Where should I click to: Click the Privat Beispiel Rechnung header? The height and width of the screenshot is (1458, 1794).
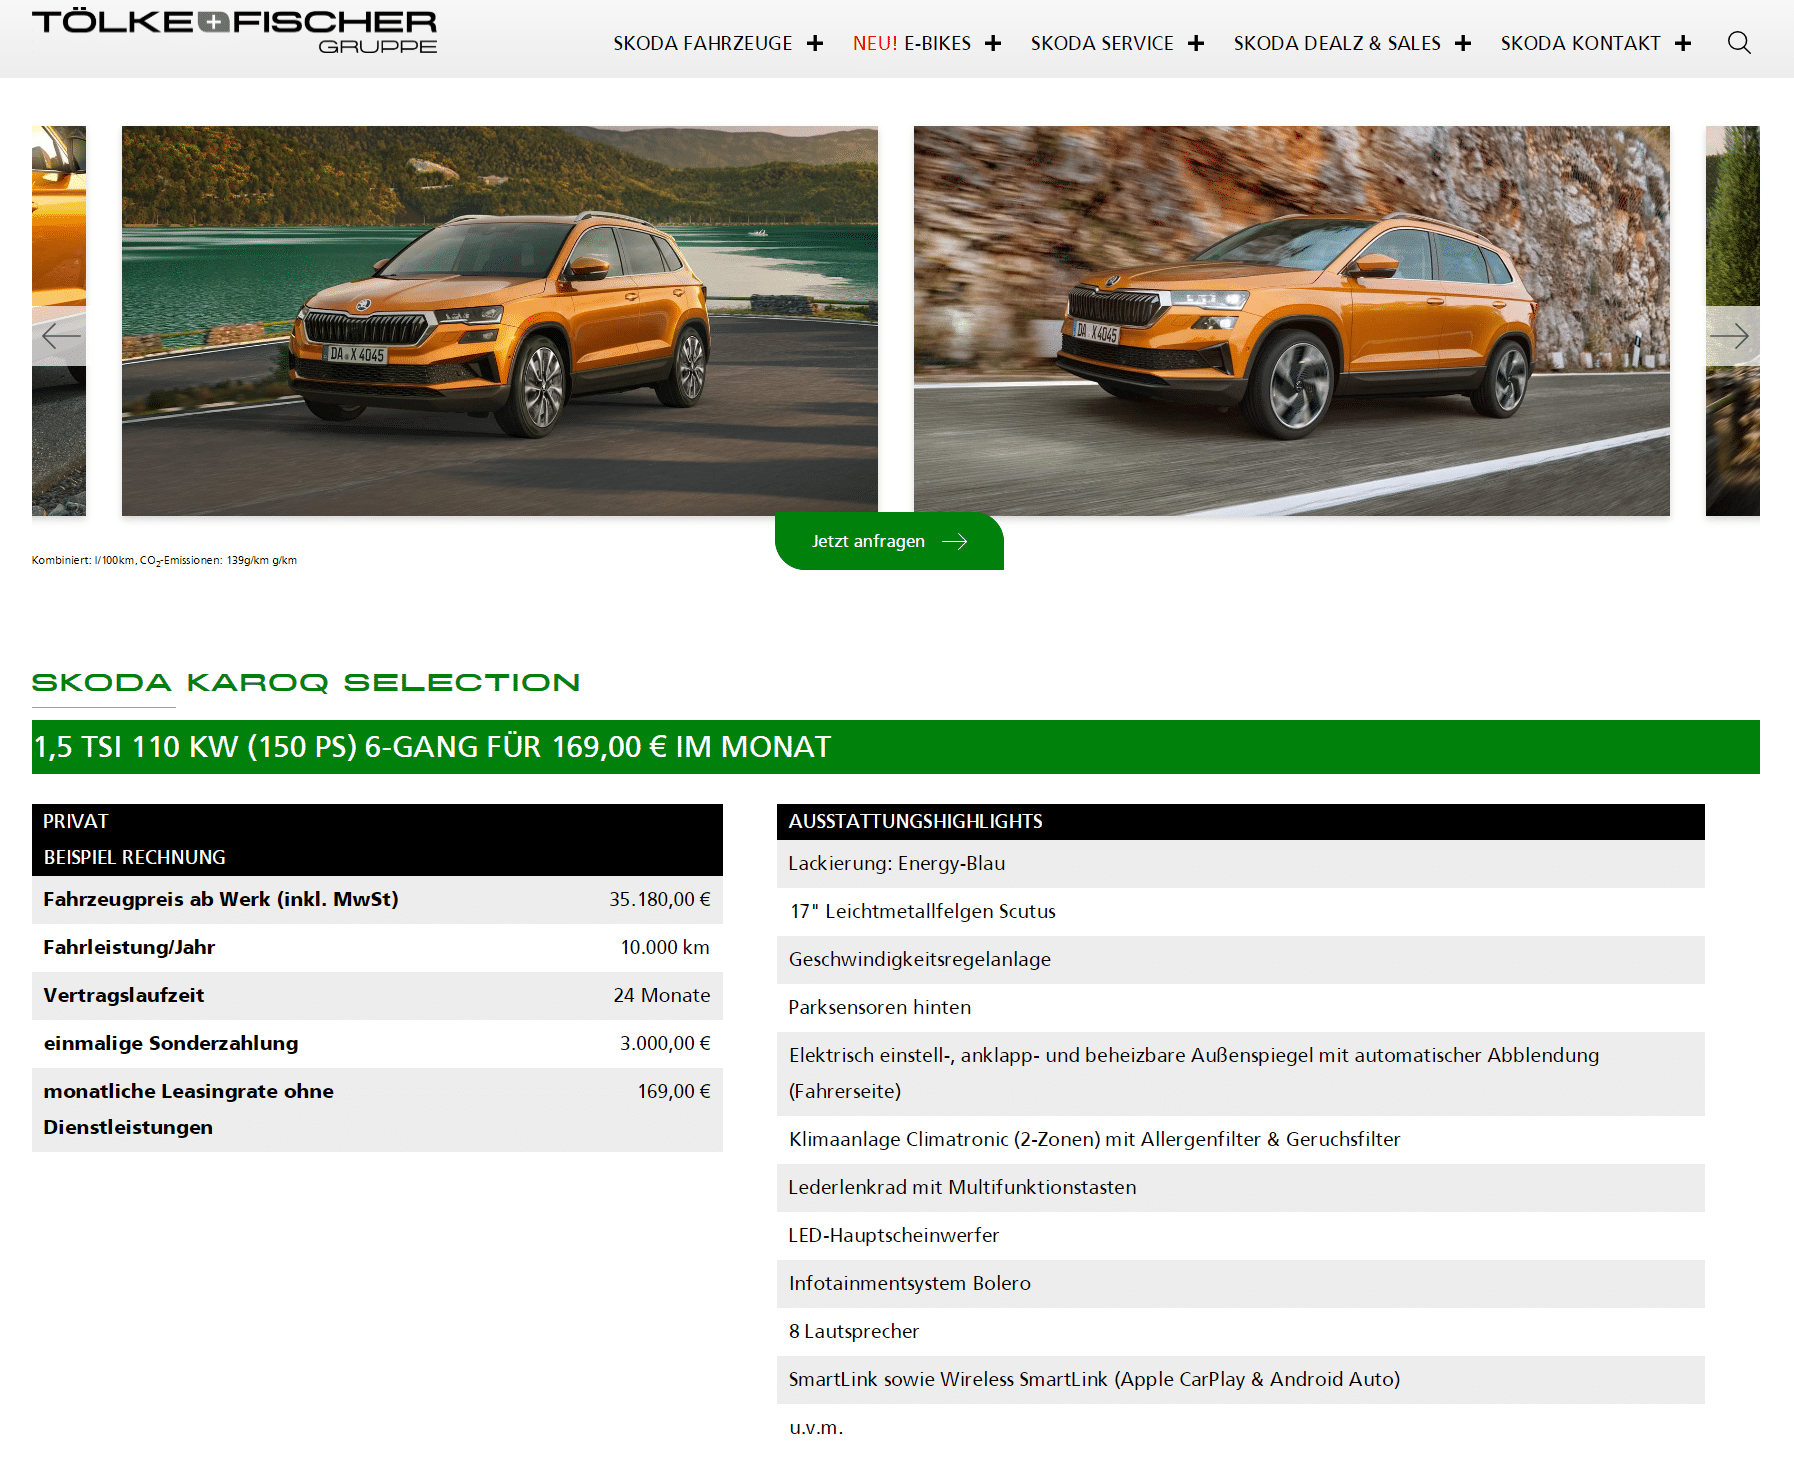click(377, 840)
